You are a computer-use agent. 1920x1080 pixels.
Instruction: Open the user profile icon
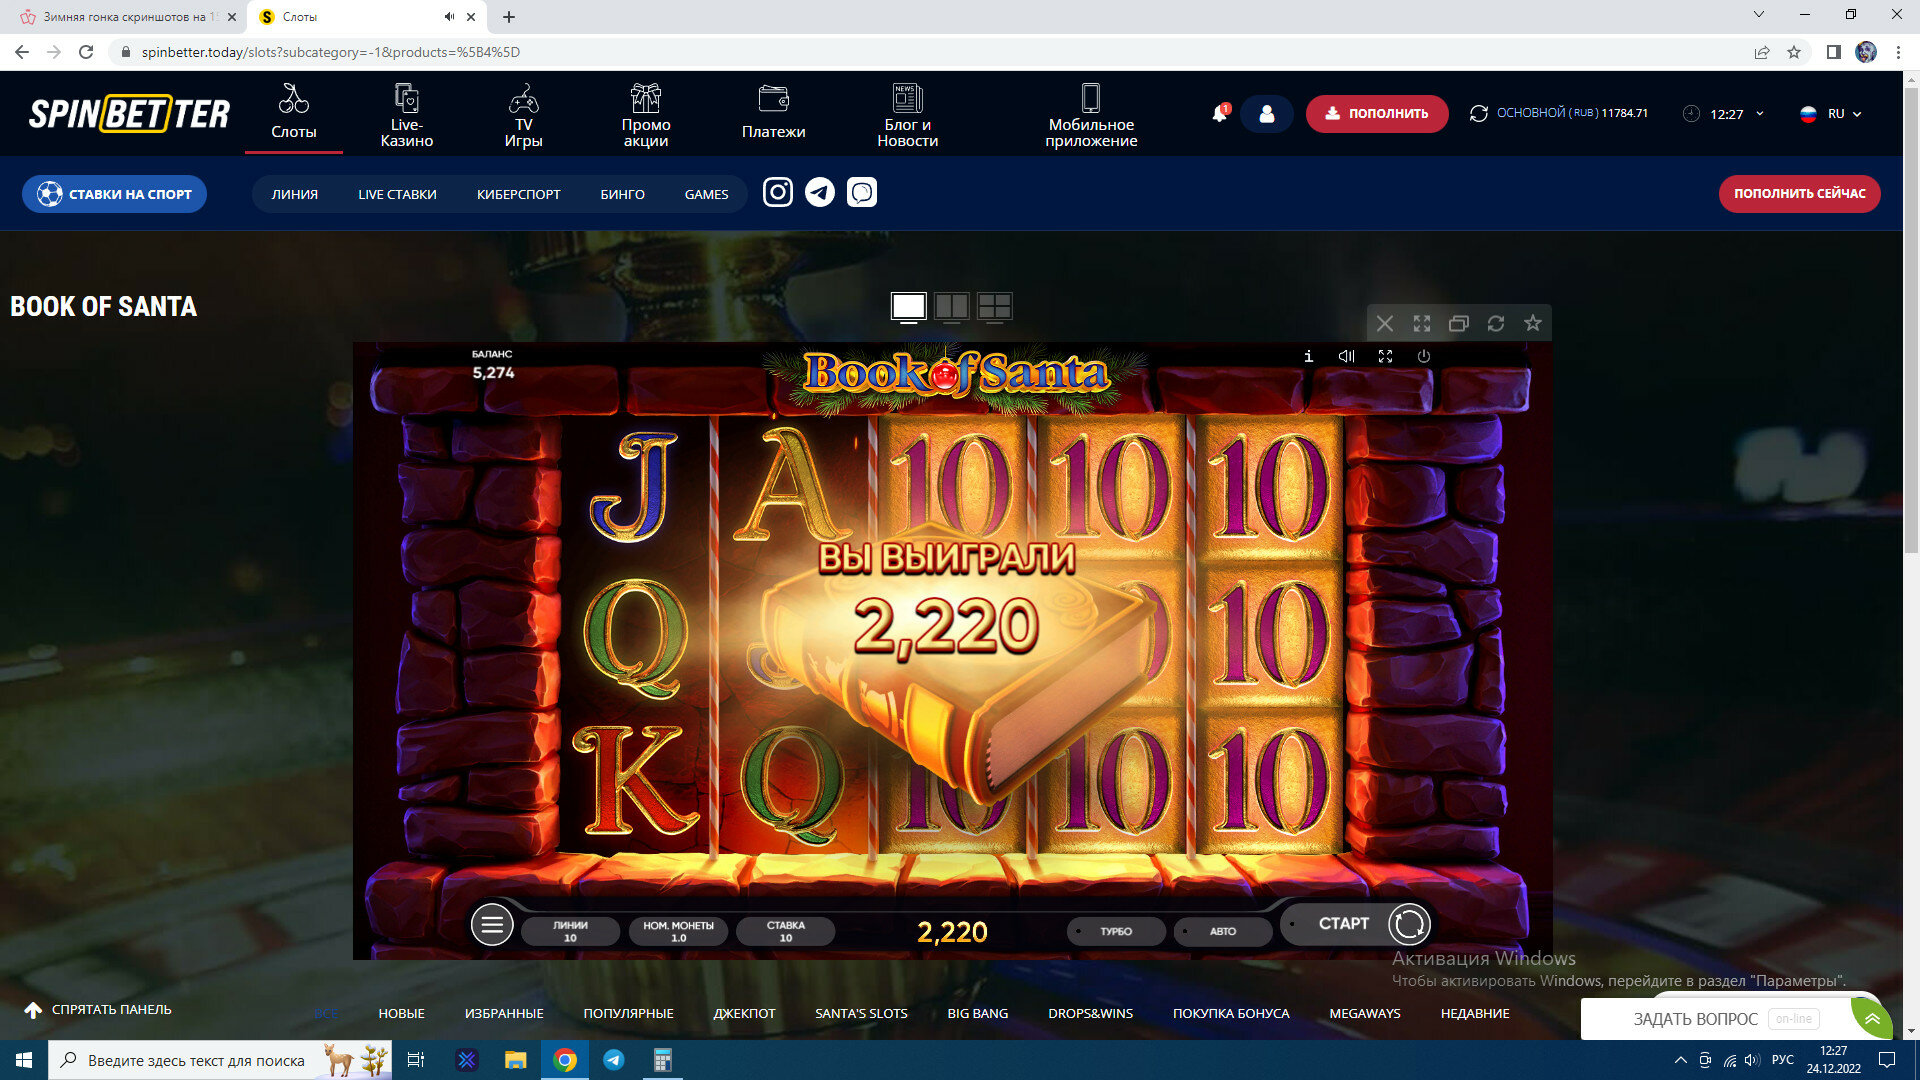pyautogui.click(x=1266, y=114)
